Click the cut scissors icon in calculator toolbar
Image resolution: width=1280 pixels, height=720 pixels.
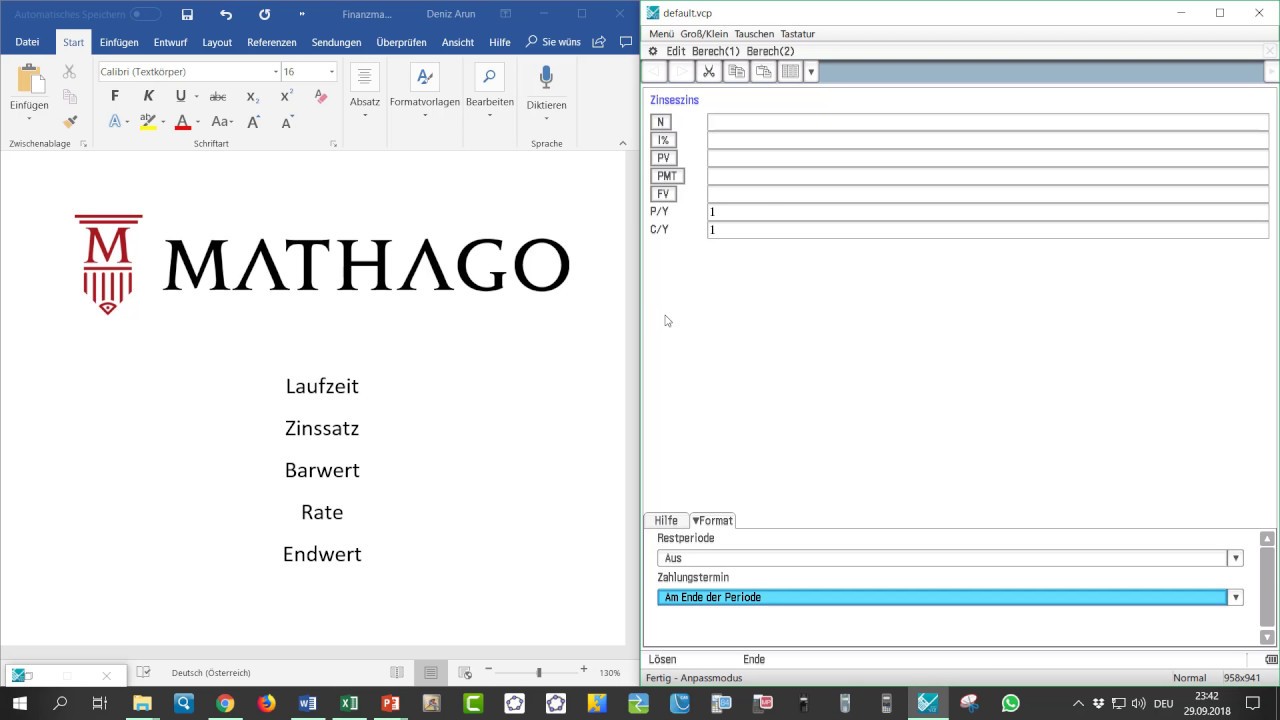coord(708,72)
